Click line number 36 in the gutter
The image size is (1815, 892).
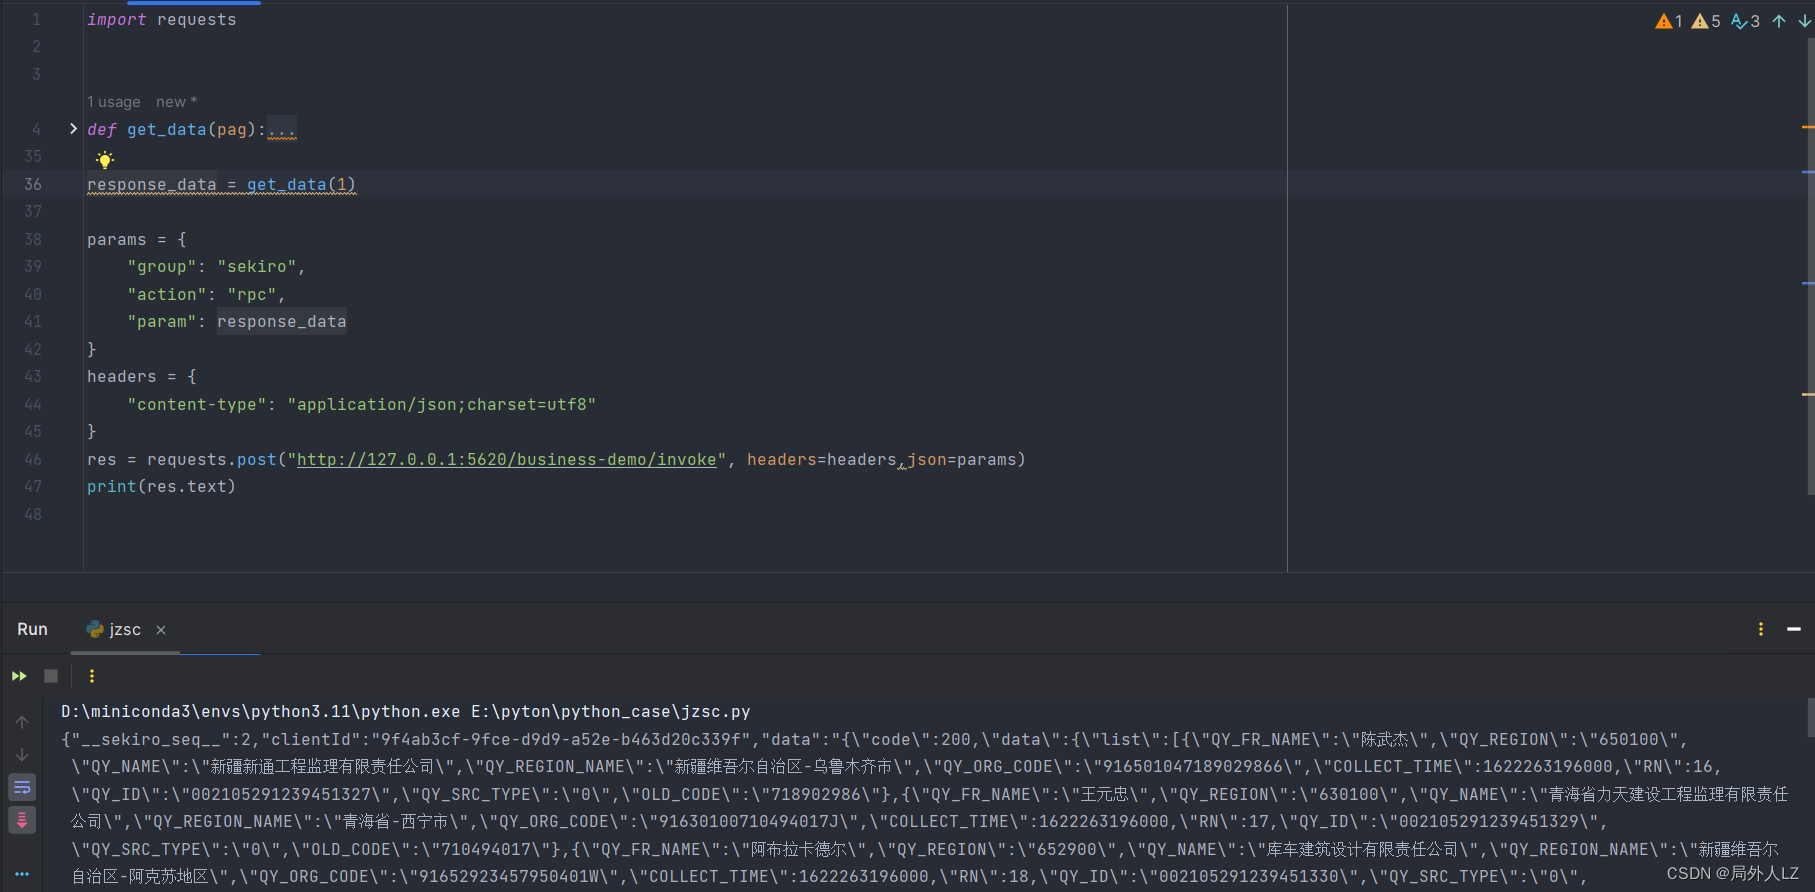(33, 184)
